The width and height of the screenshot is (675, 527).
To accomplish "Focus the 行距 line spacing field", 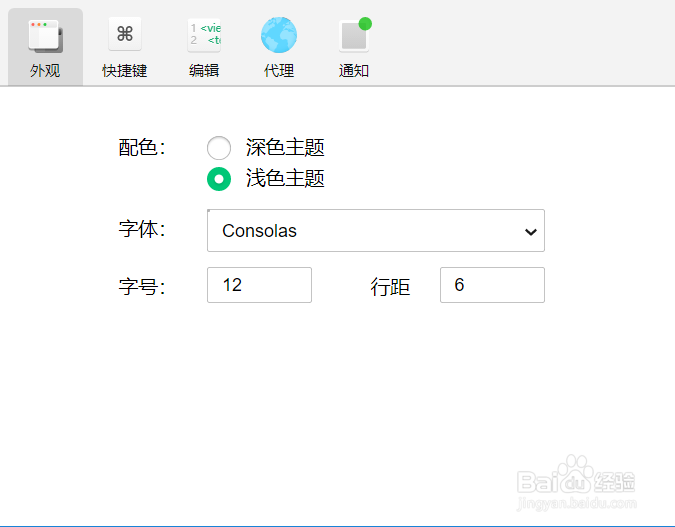I will tap(492, 285).
